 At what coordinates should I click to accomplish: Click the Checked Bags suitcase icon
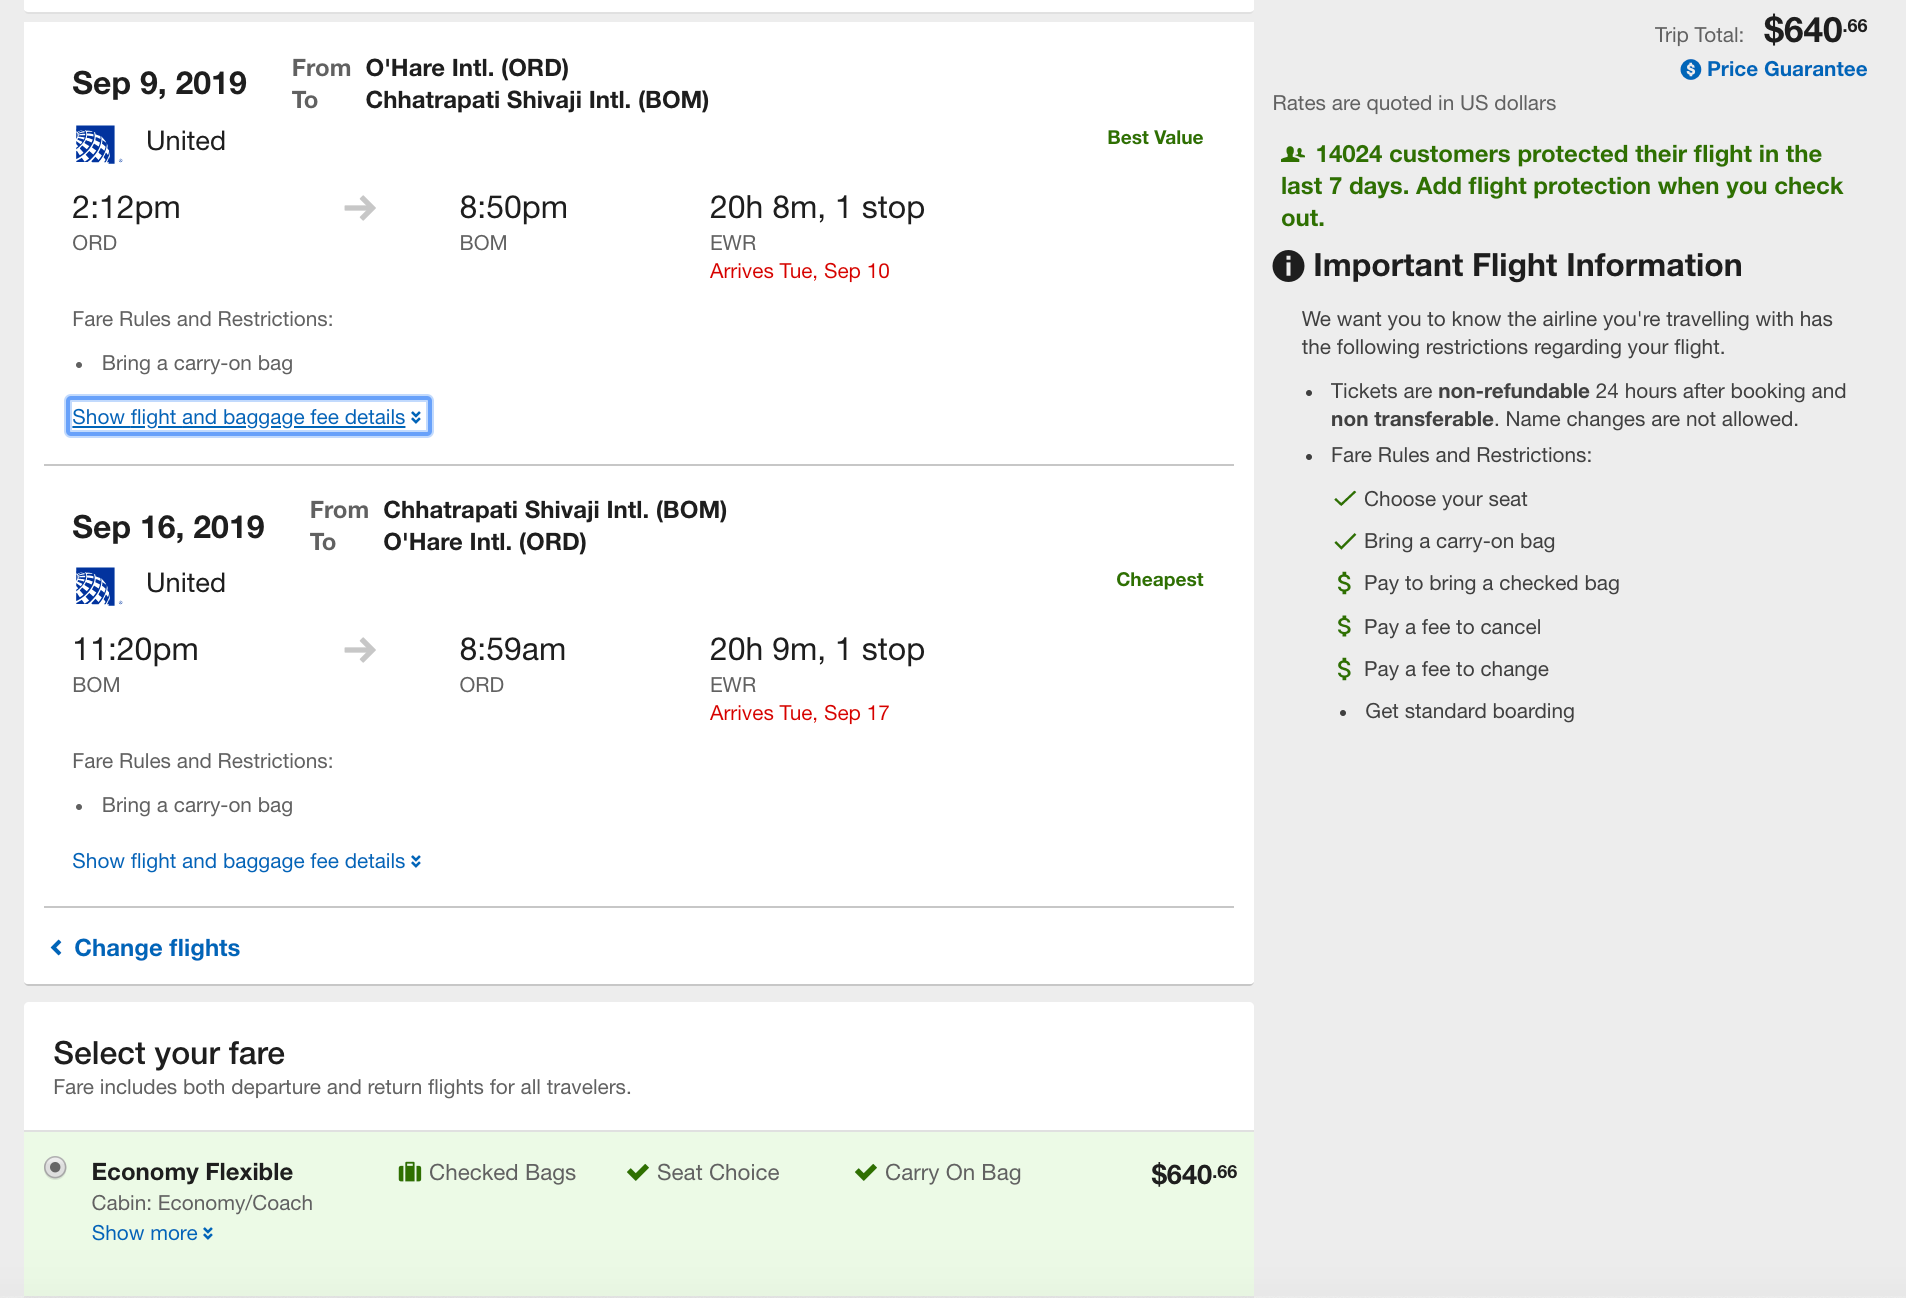(409, 1172)
